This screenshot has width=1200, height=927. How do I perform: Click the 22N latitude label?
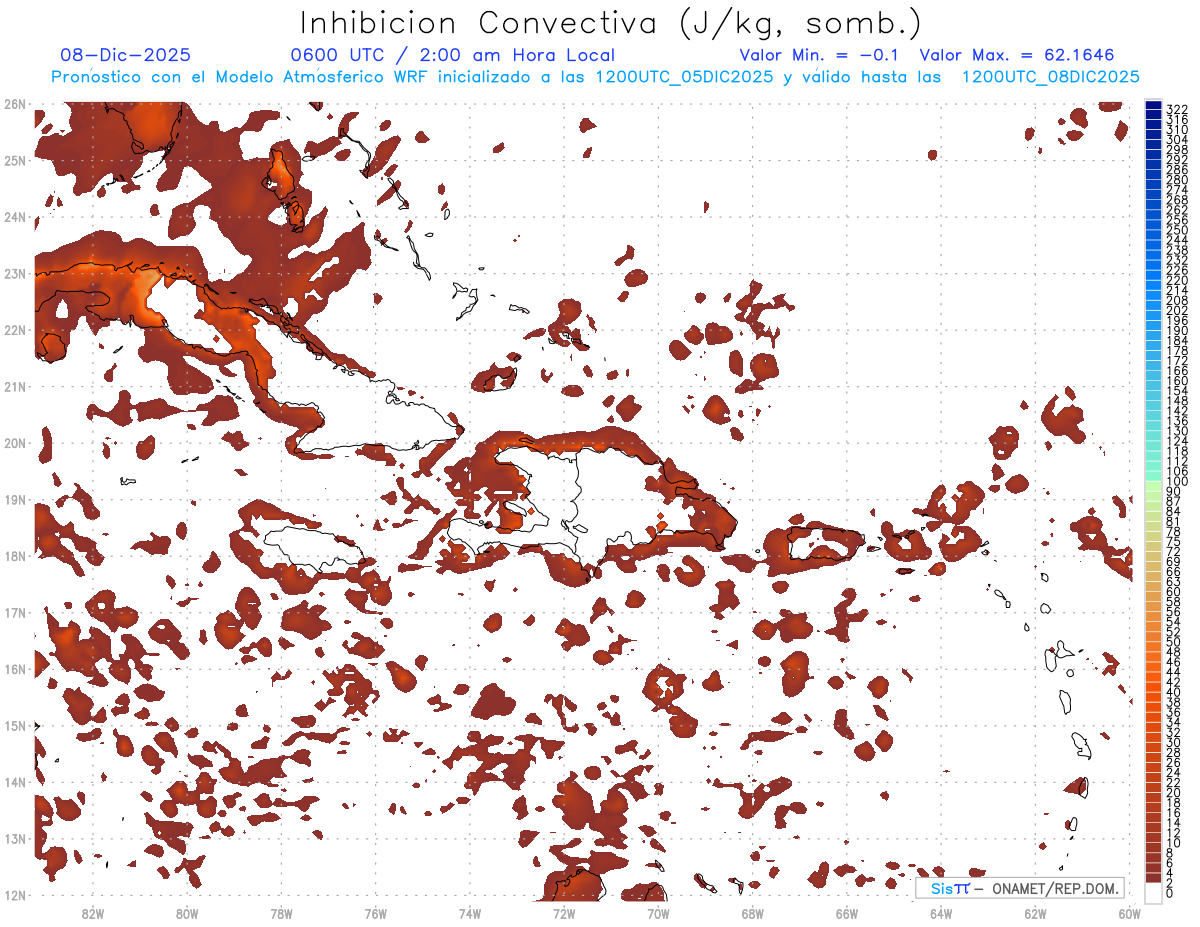(x=15, y=330)
